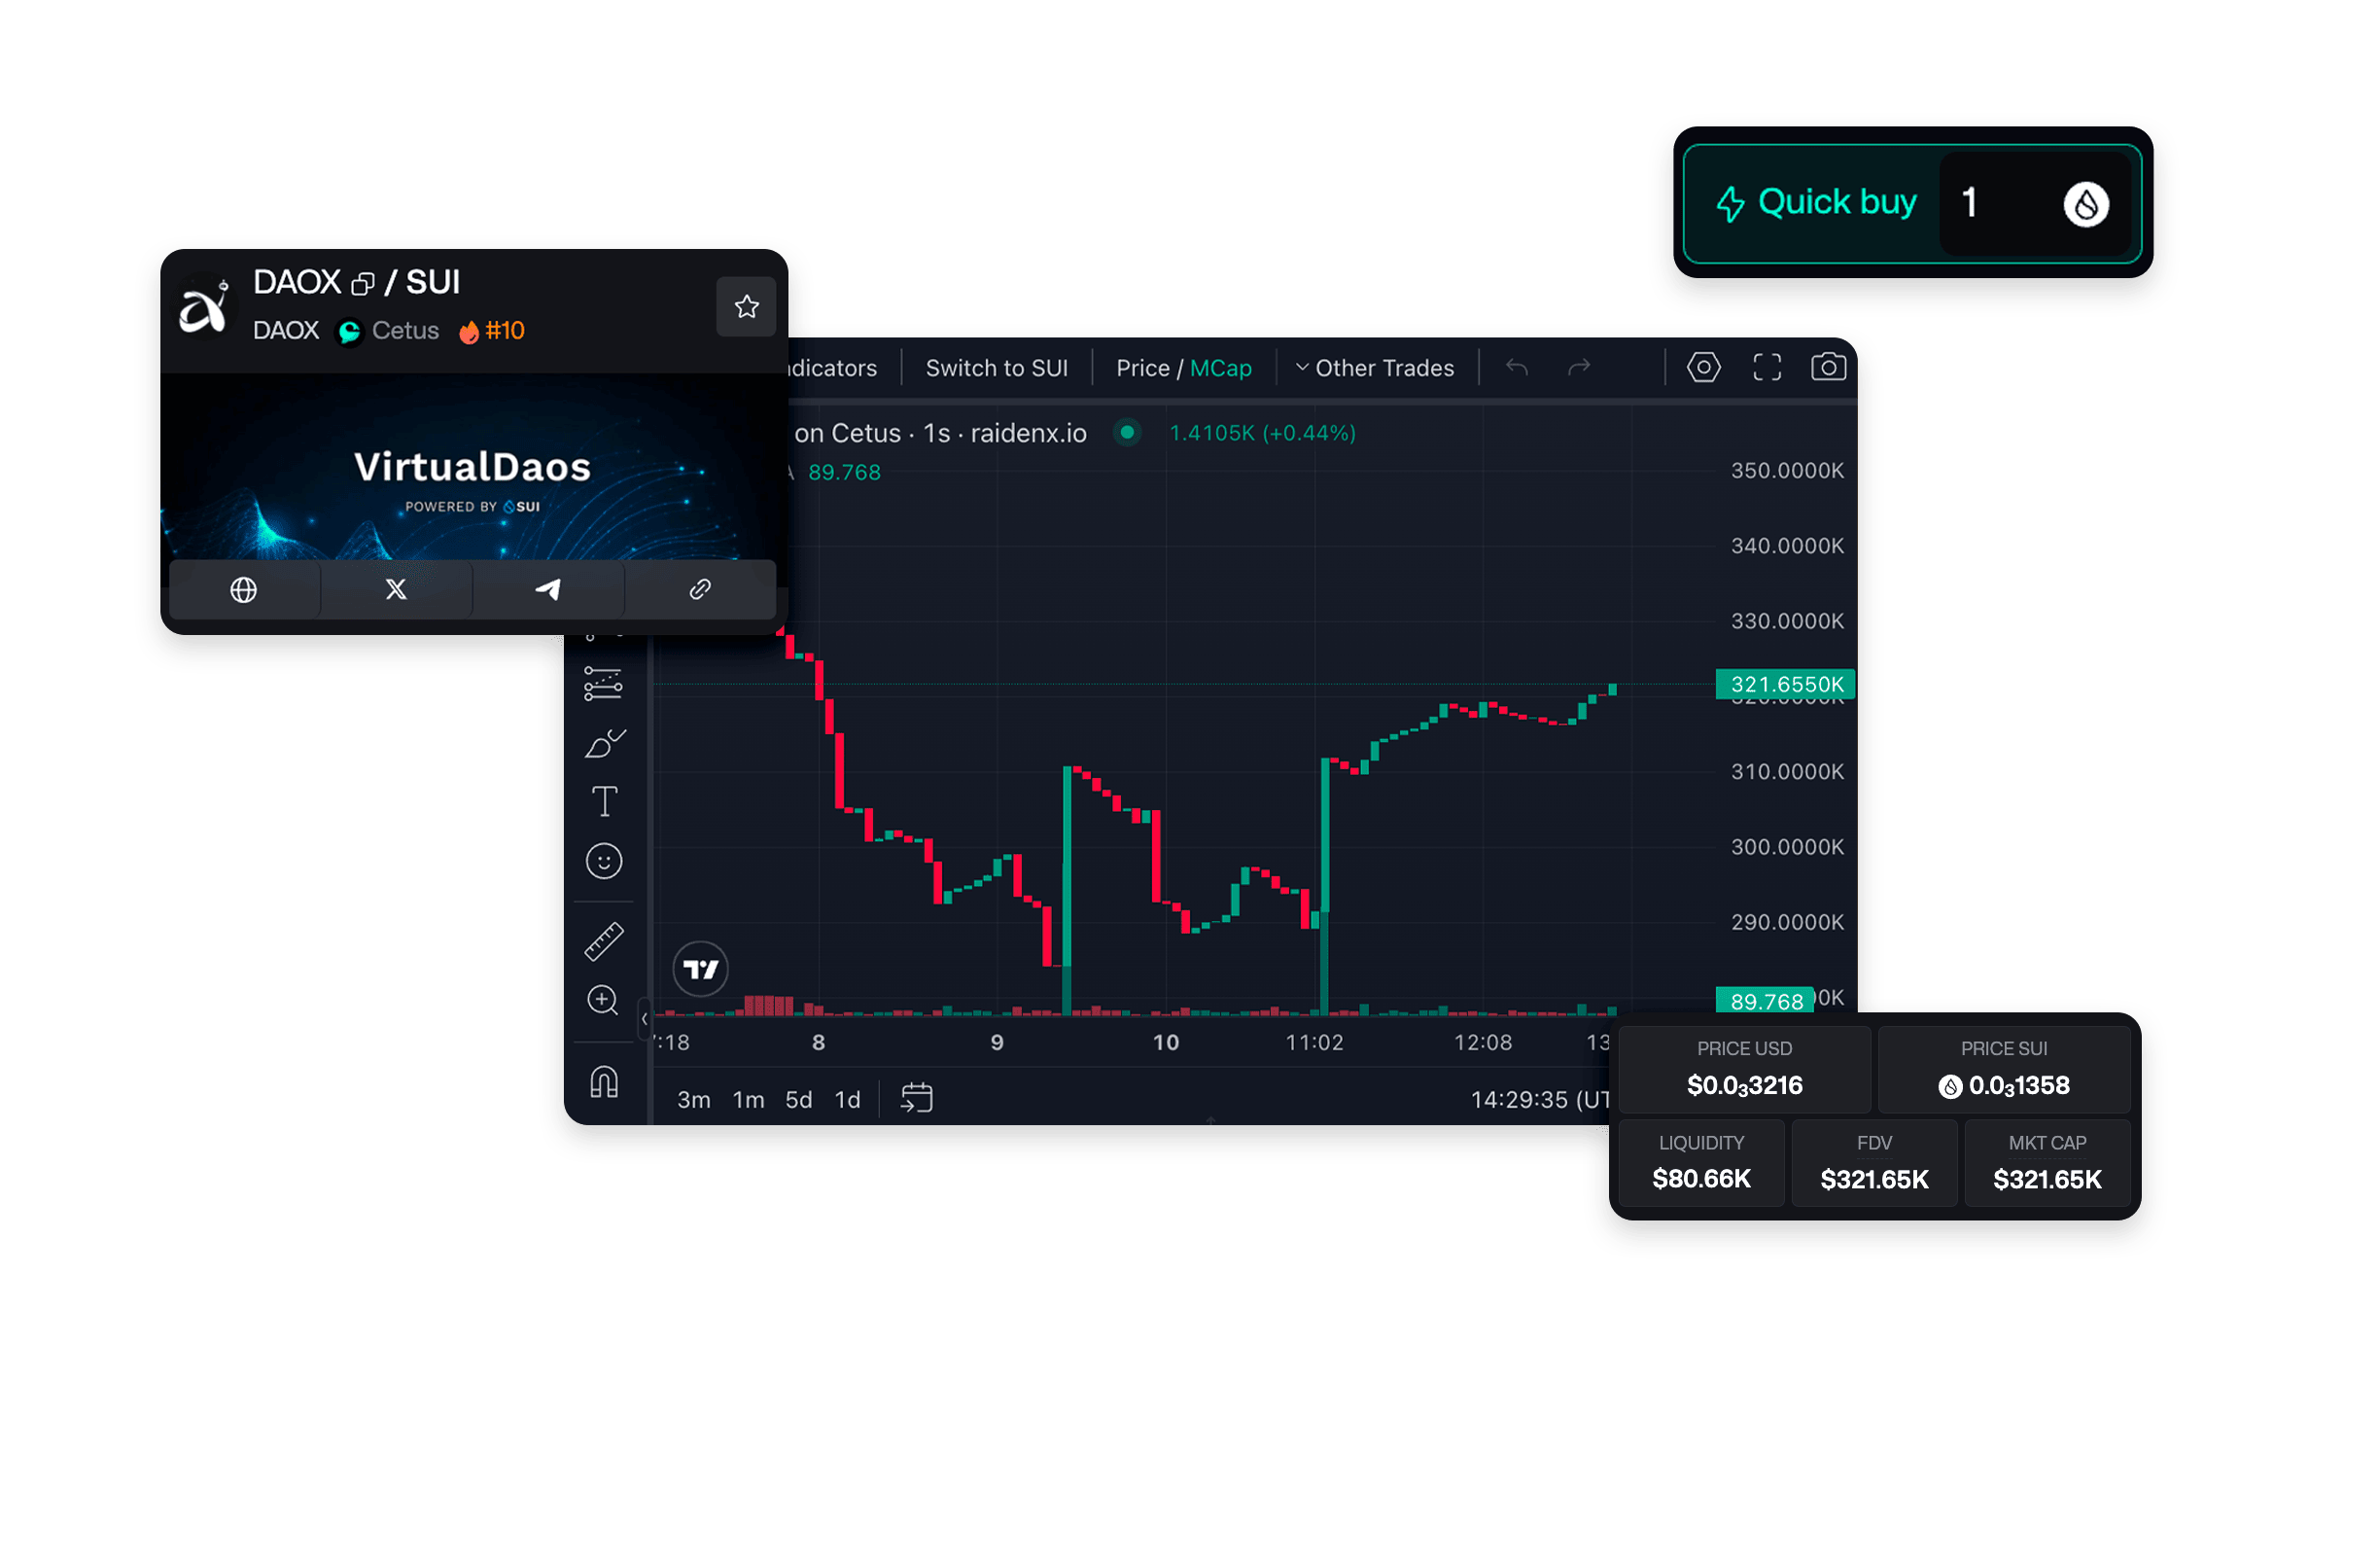Viewport: 2380px width, 1556px height.
Task: Switch chart timeframe to 1d
Action: pos(847,1099)
